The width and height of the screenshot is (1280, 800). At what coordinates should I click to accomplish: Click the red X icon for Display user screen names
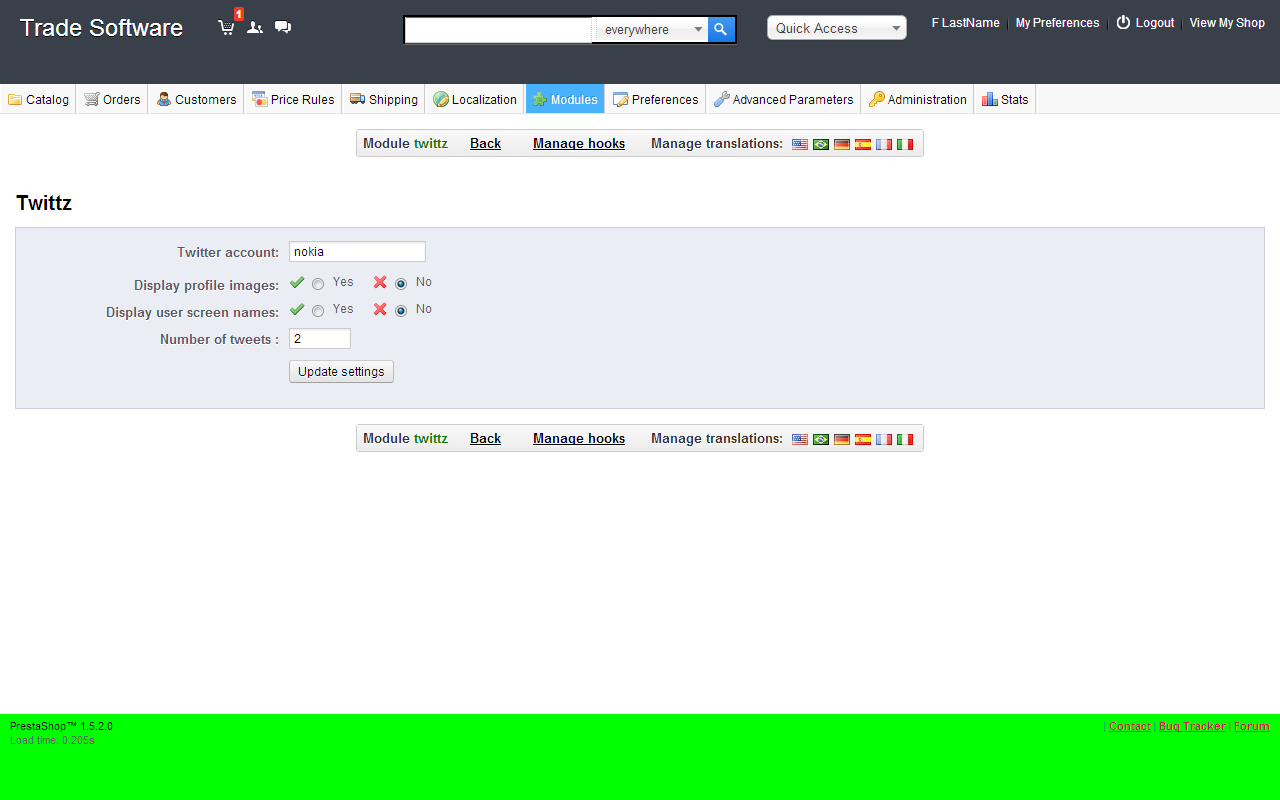pos(380,309)
